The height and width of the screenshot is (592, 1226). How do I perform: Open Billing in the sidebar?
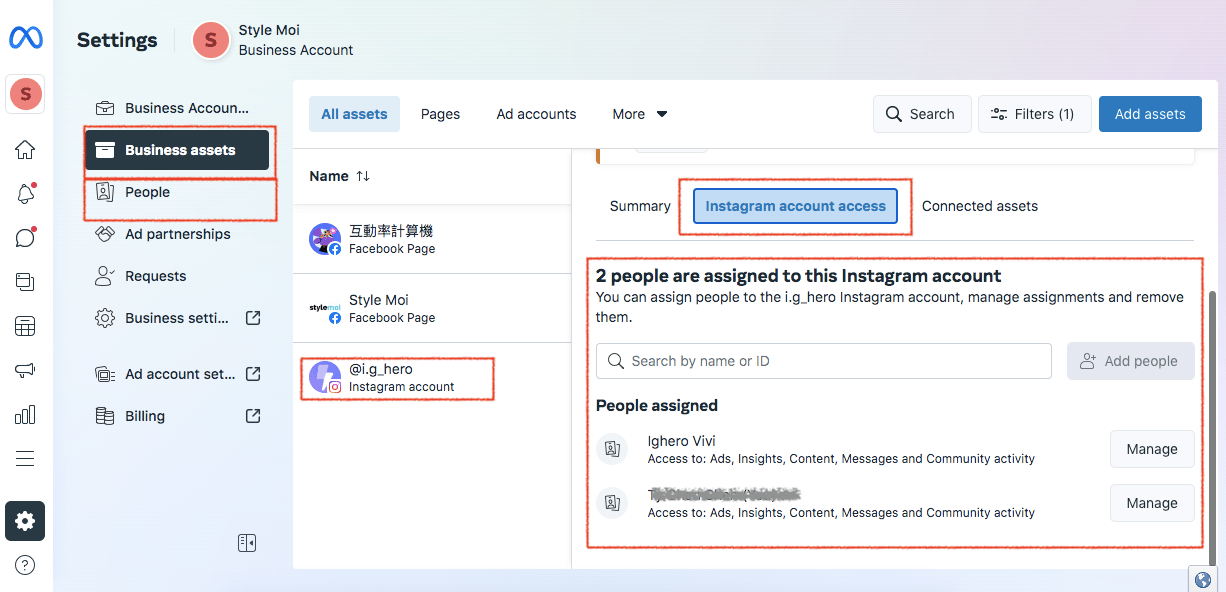[177, 416]
